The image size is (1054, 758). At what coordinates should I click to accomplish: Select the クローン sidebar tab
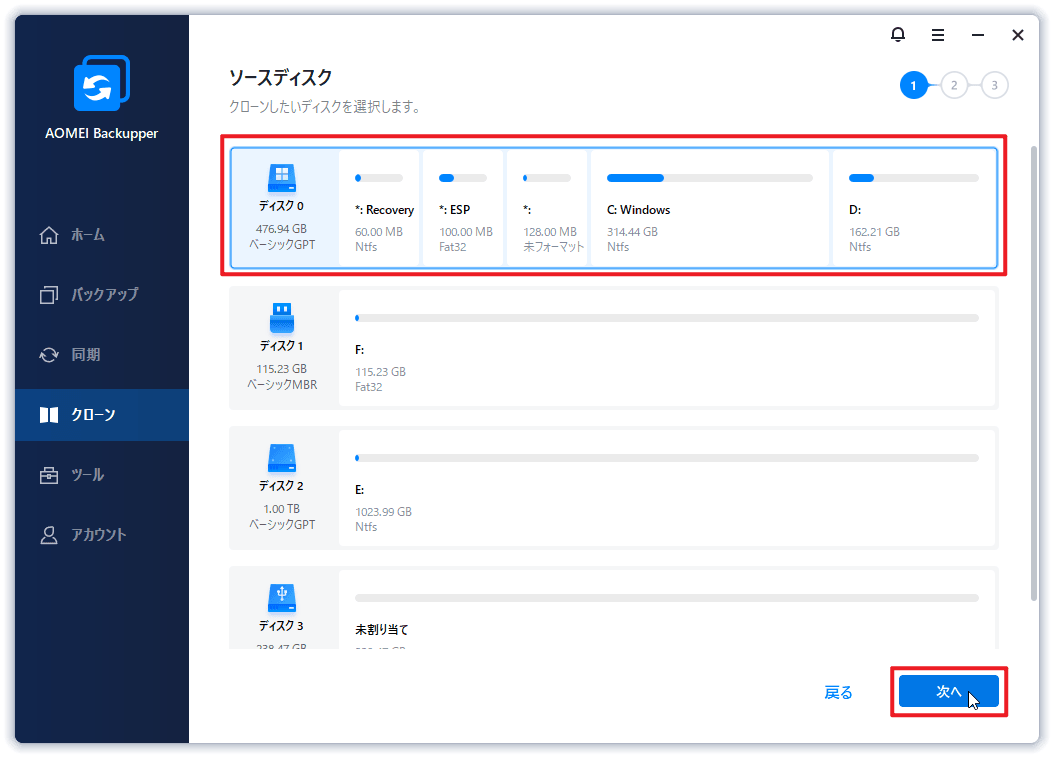coord(102,415)
